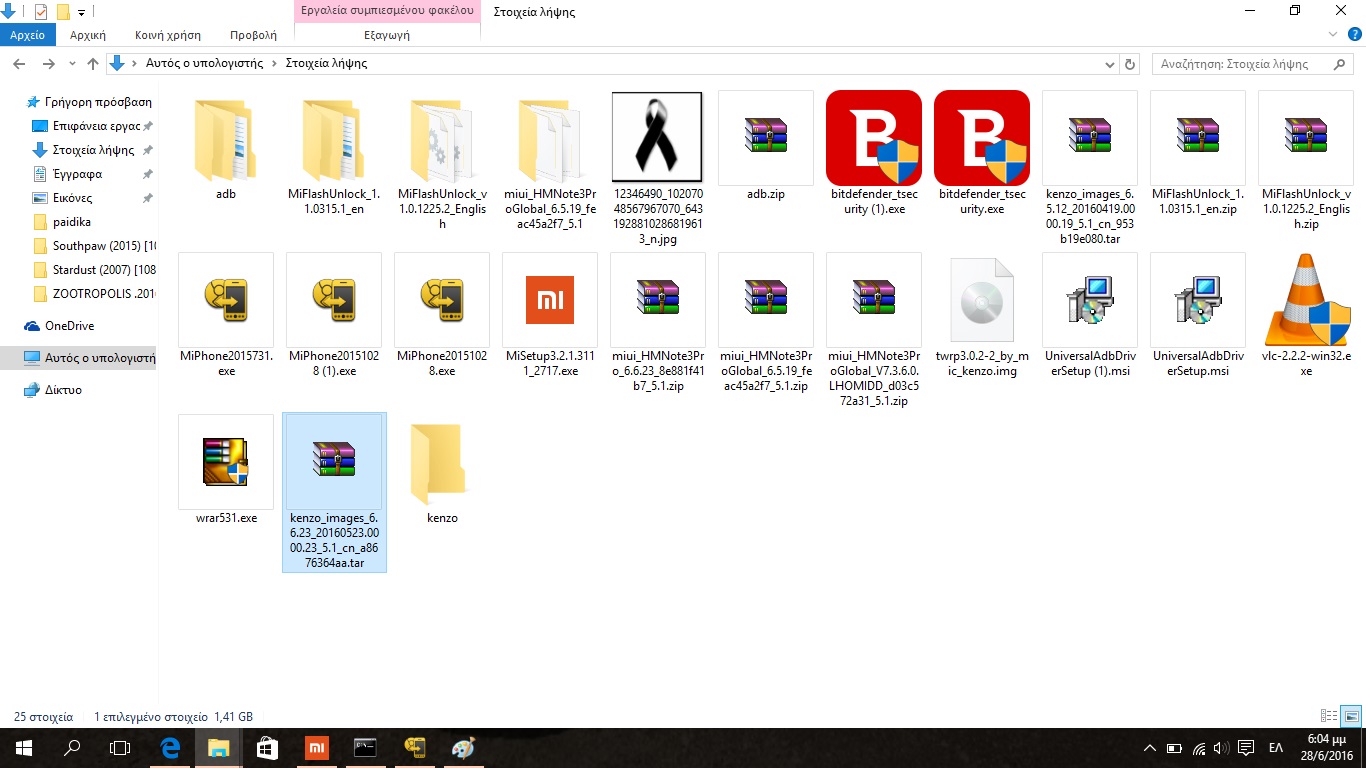Open the vlc-2.2.2-win32.exe installer icon
This screenshot has height=768, width=1366.
coord(1305,300)
